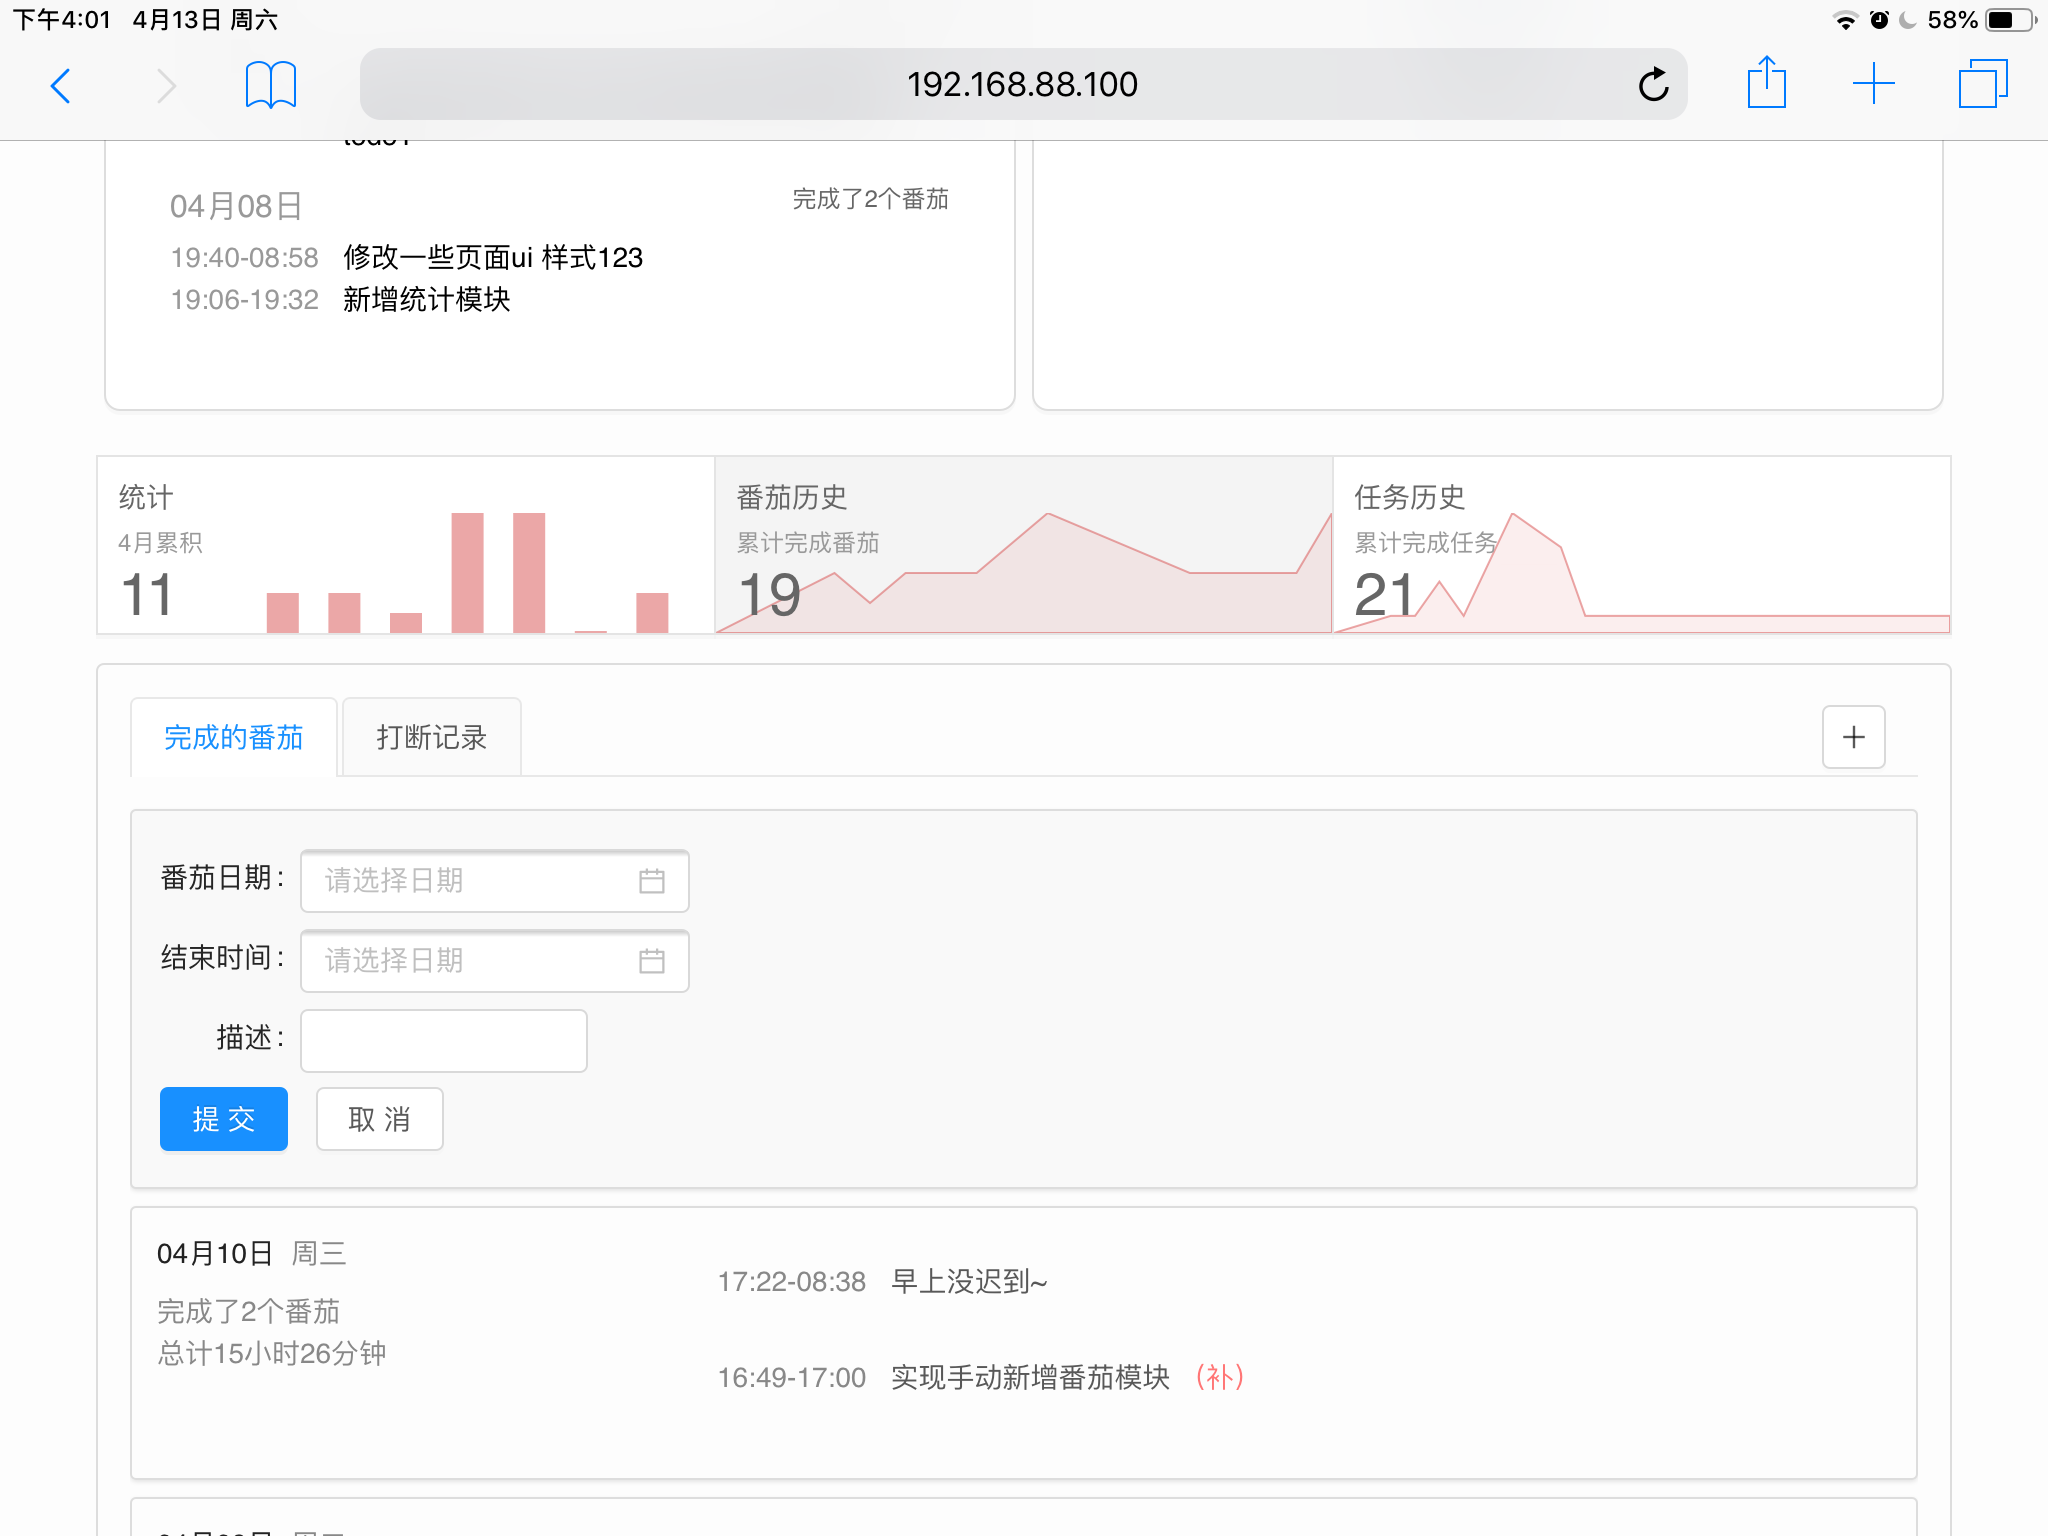Click the 完成了2个番茄 label near 04月08日

pyautogui.click(x=870, y=199)
